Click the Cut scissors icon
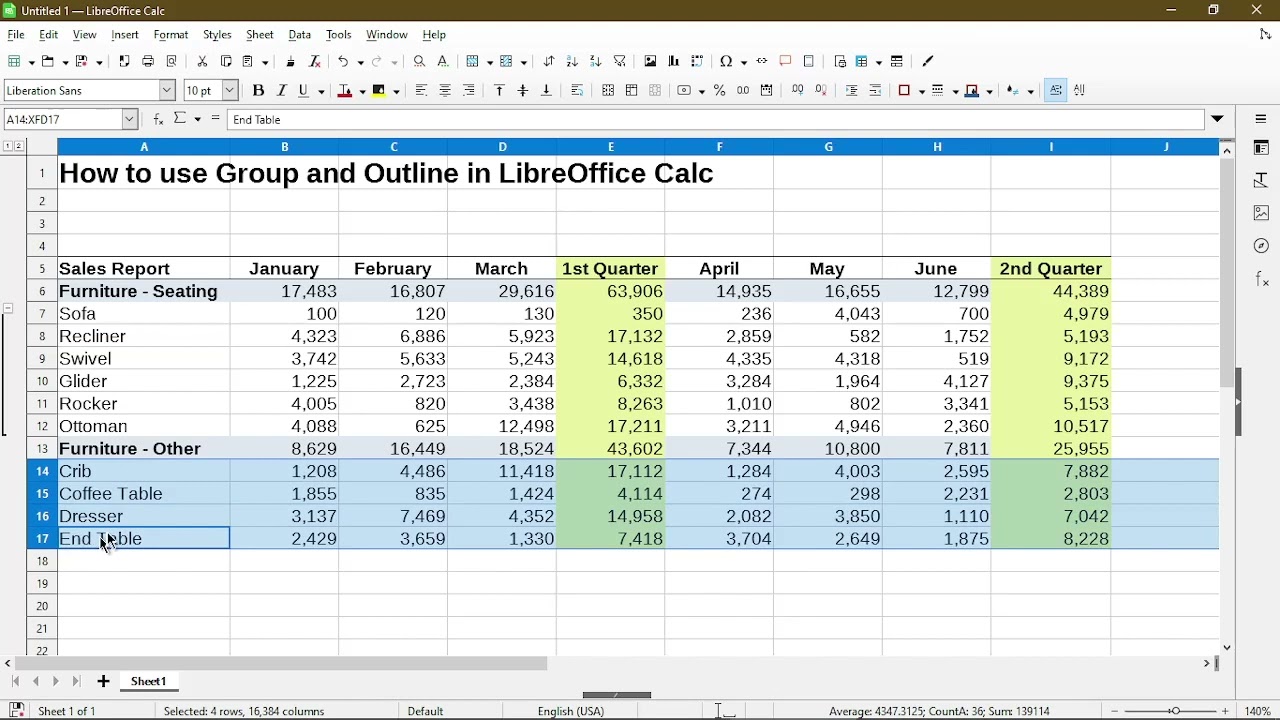The height and width of the screenshot is (720, 1280). [202, 62]
